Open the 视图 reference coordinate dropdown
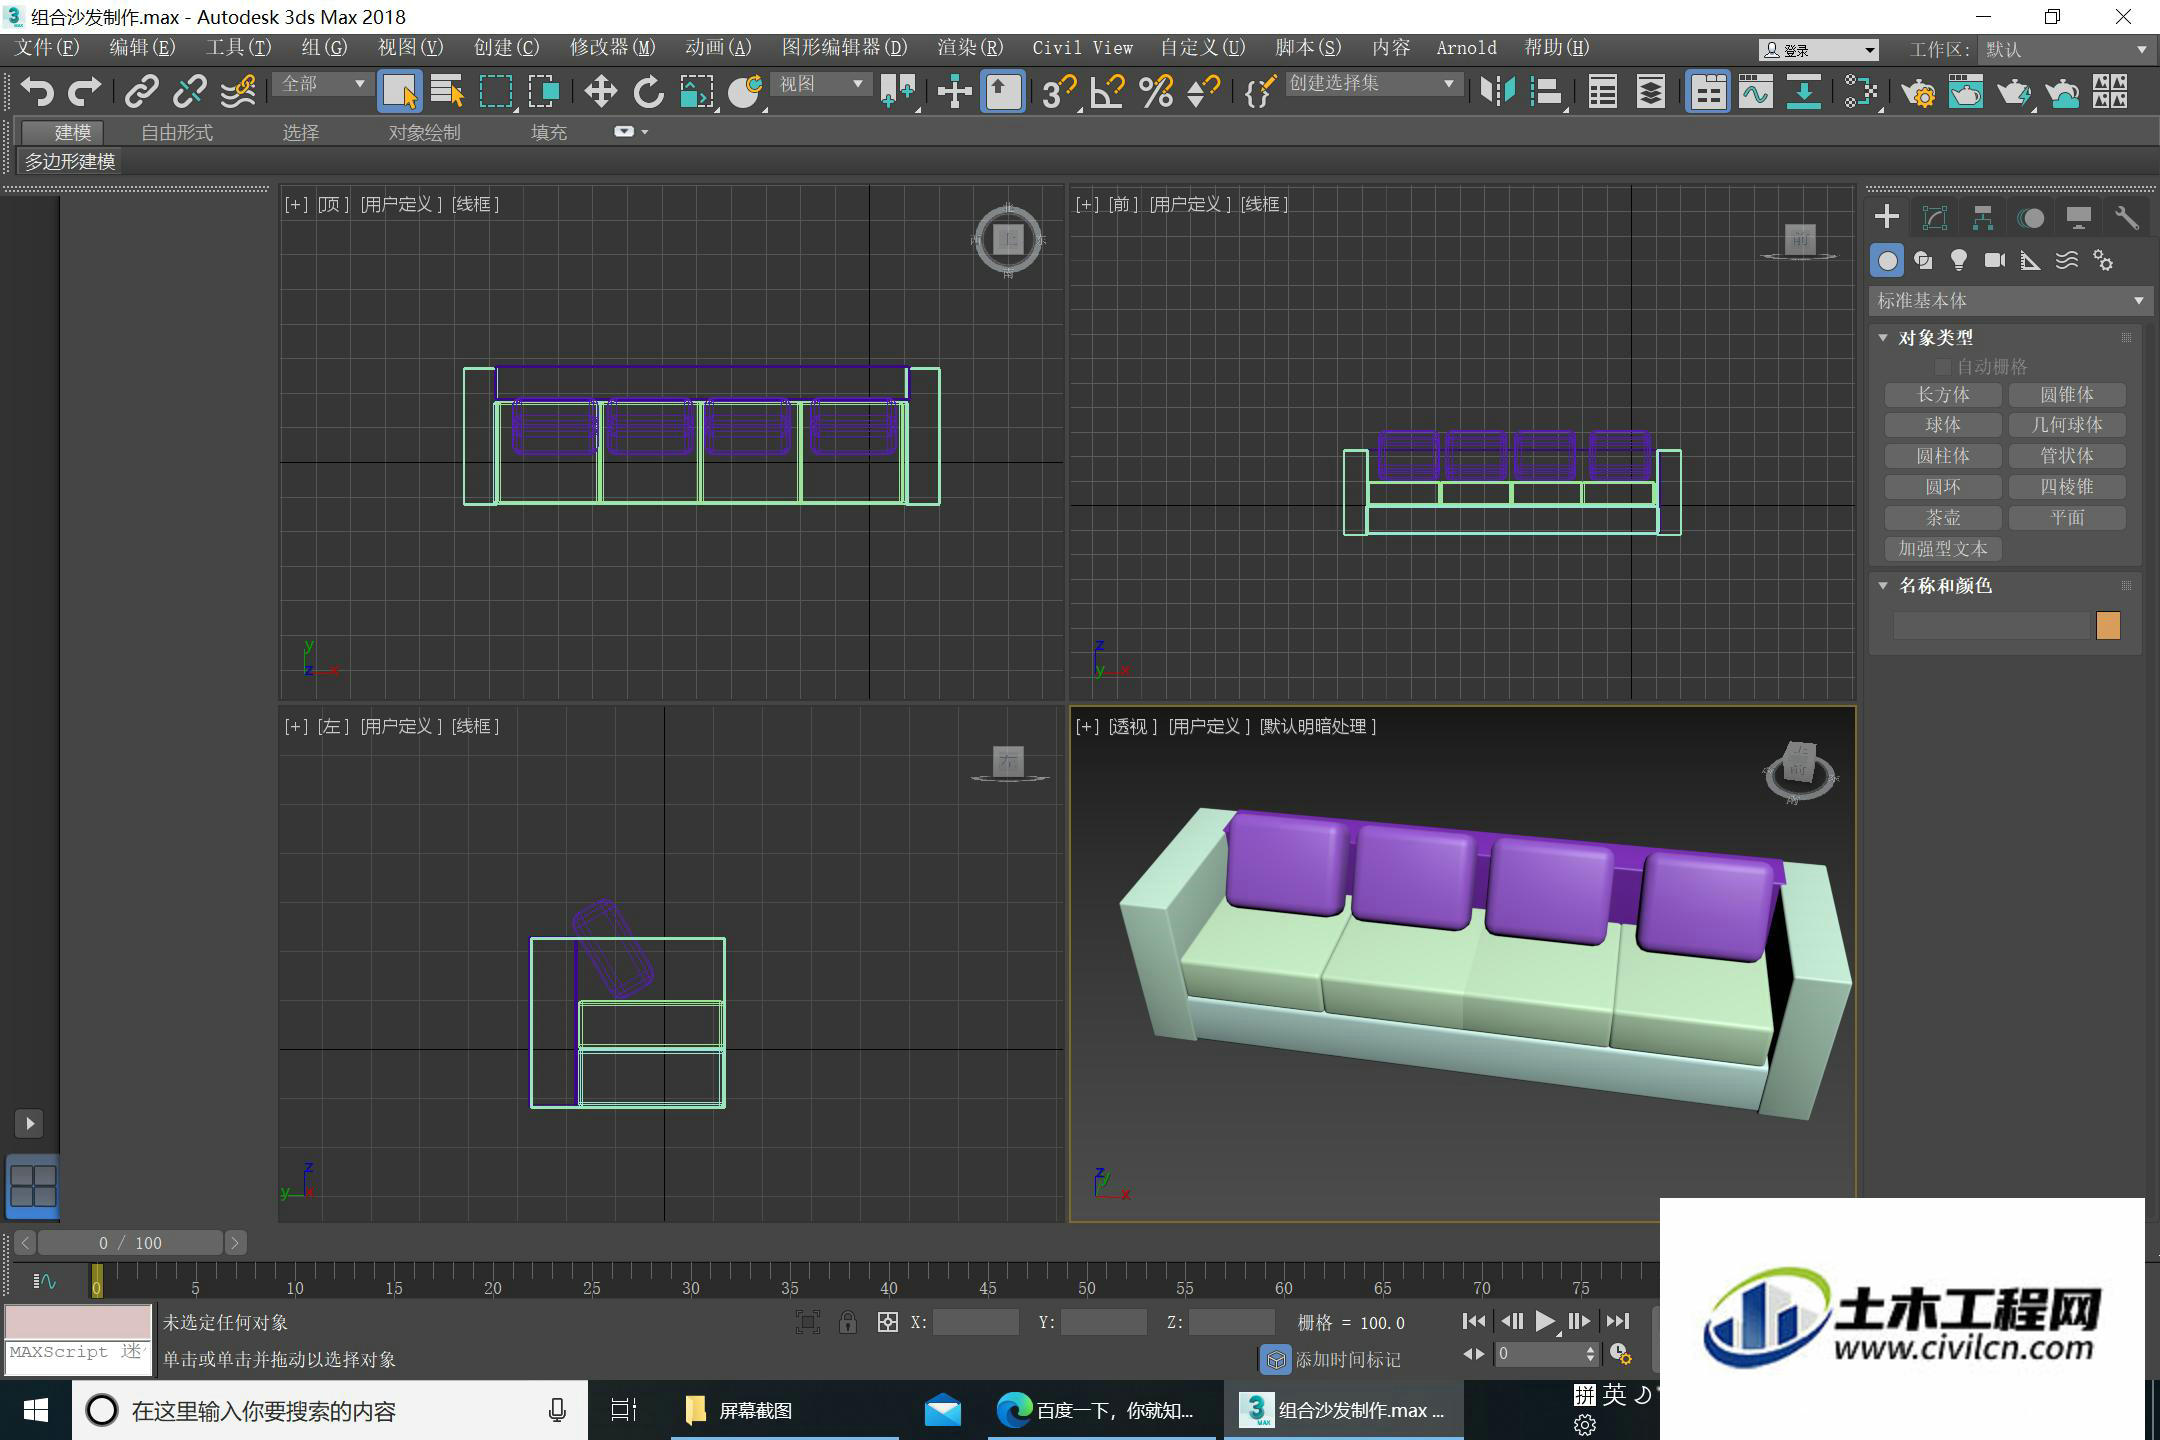This screenshot has height=1440, width=2160. click(x=820, y=84)
